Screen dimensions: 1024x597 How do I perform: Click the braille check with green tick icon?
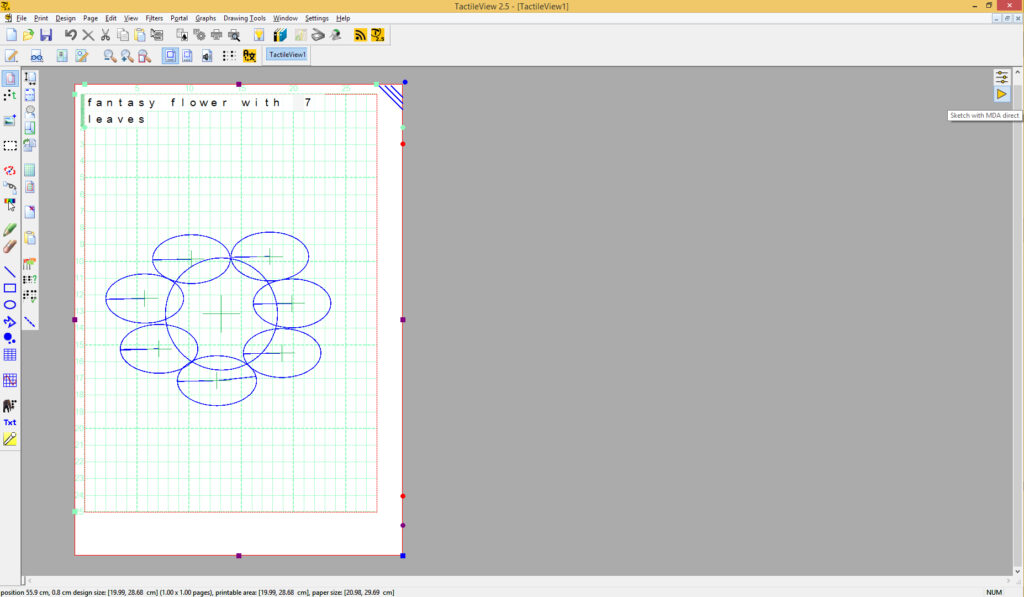[29, 297]
